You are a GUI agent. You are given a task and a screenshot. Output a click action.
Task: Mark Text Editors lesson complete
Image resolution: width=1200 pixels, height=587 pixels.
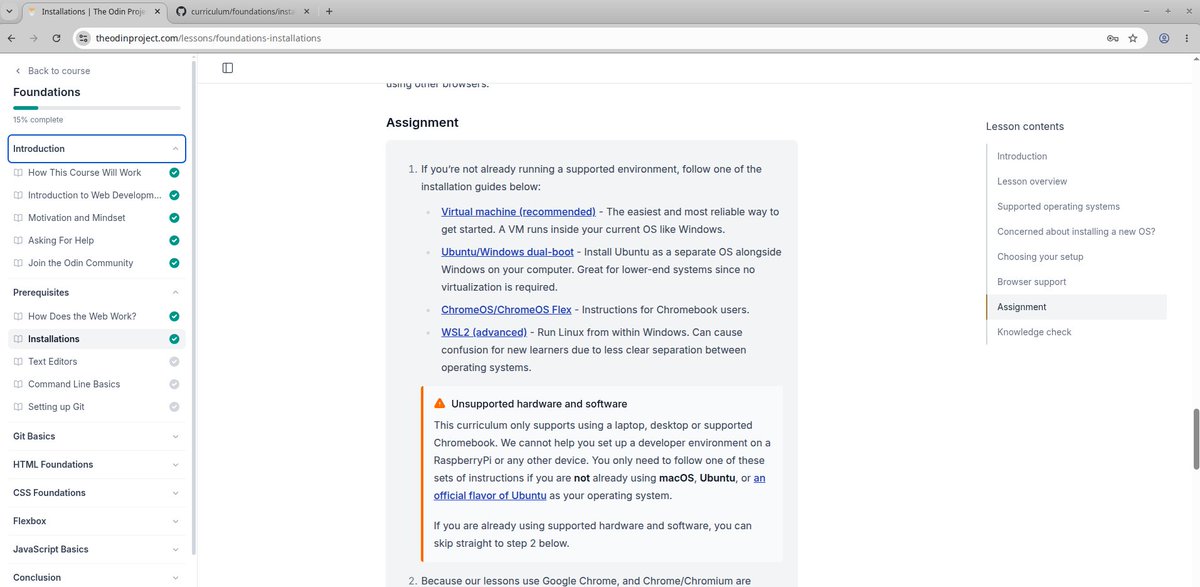point(174,361)
